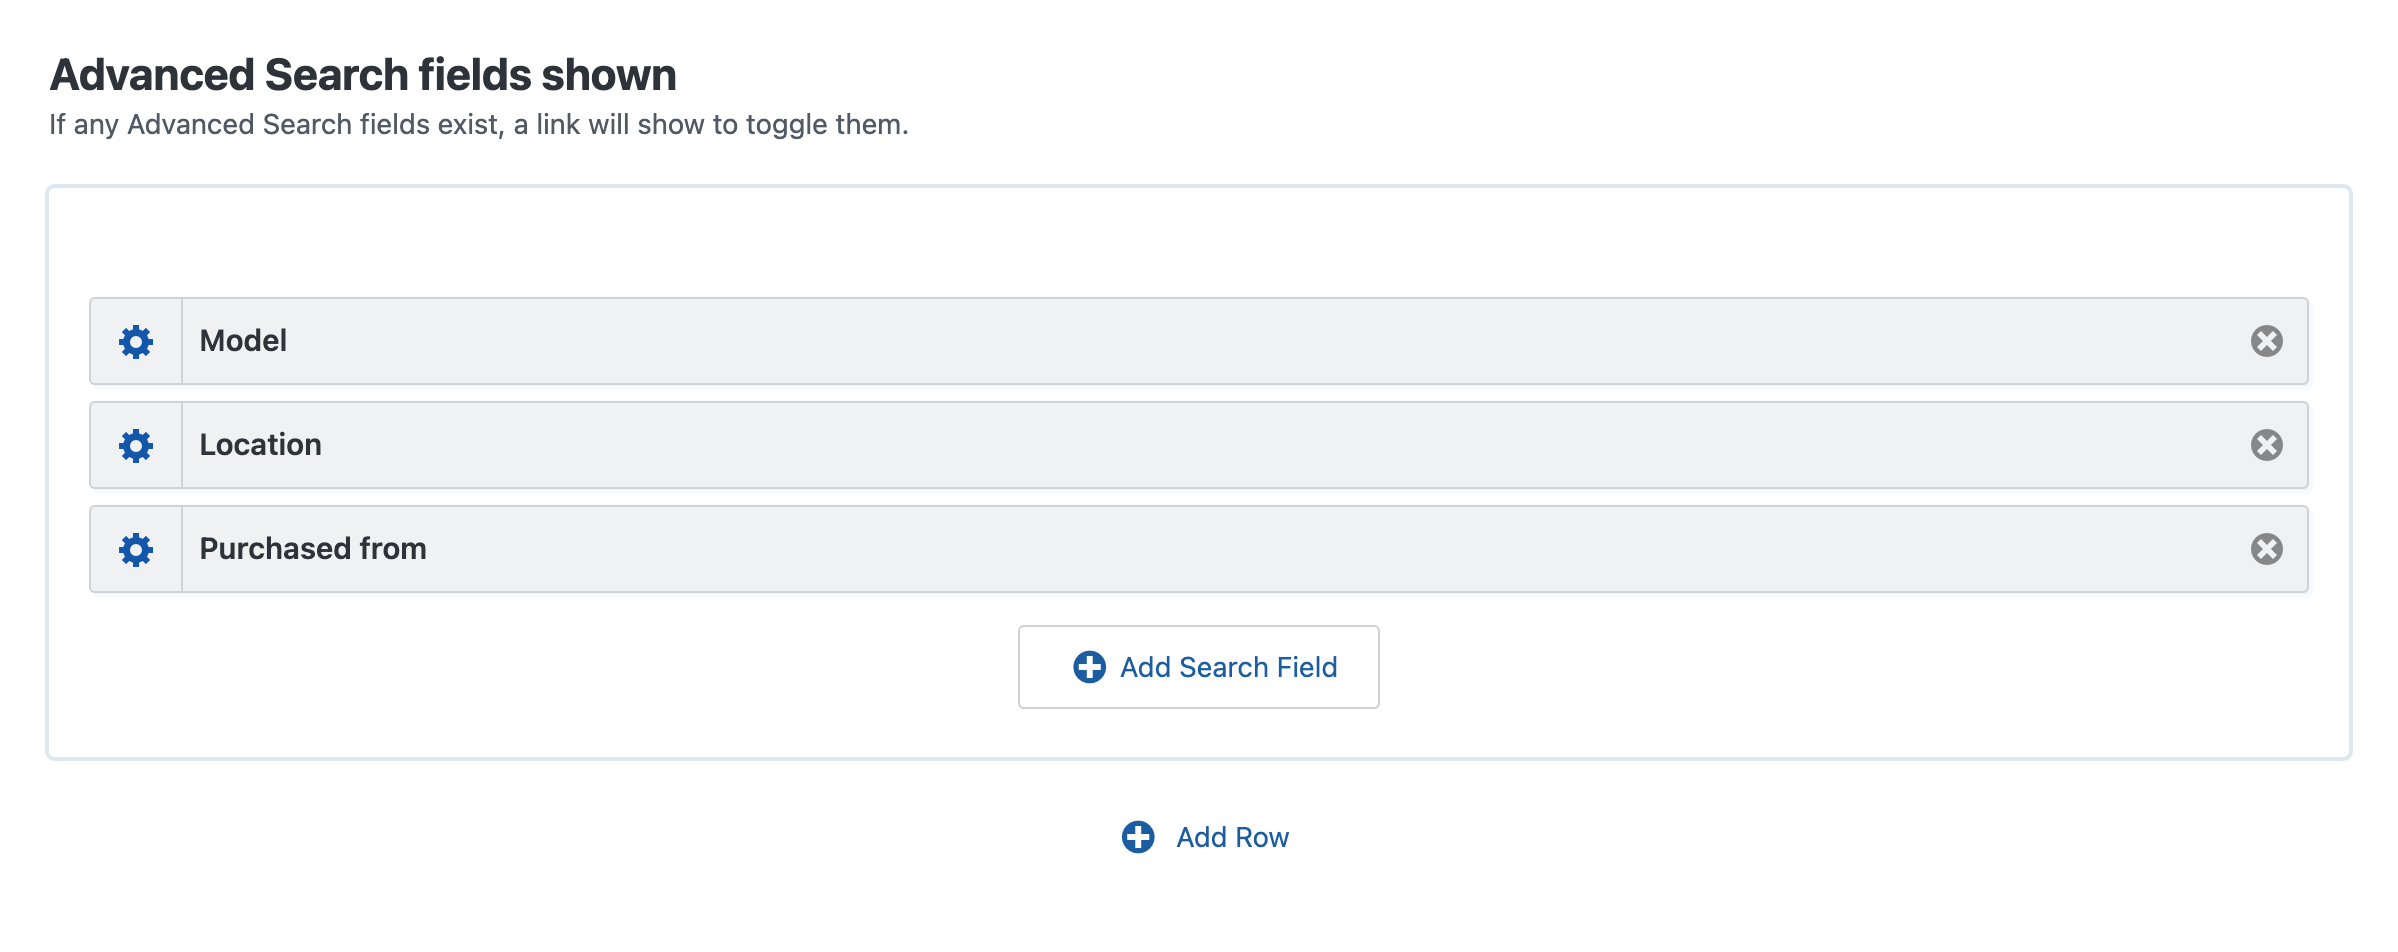Viewport: 2398px width, 952px height.
Task: Click the Advanced Search fields shown heading
Action: coord(363,75)
